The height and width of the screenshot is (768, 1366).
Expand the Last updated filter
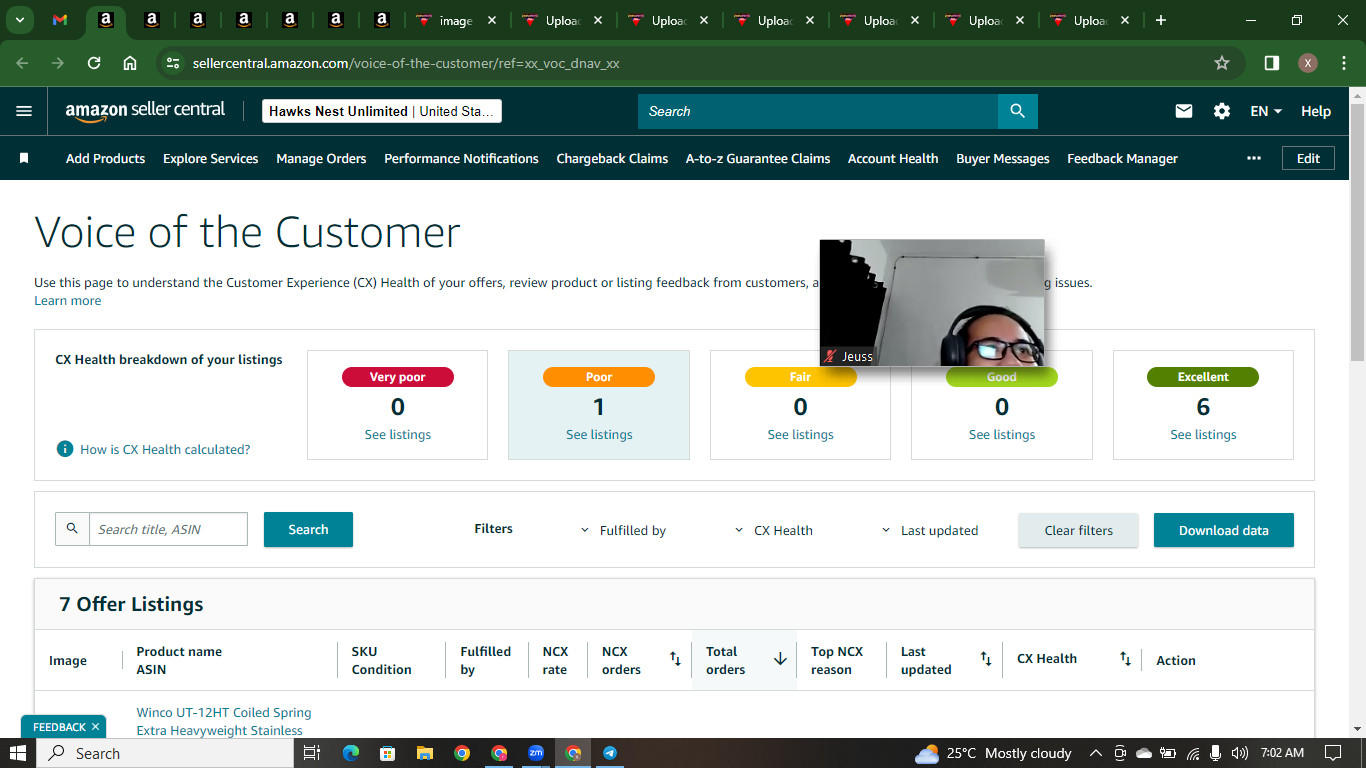coord(929,530)
